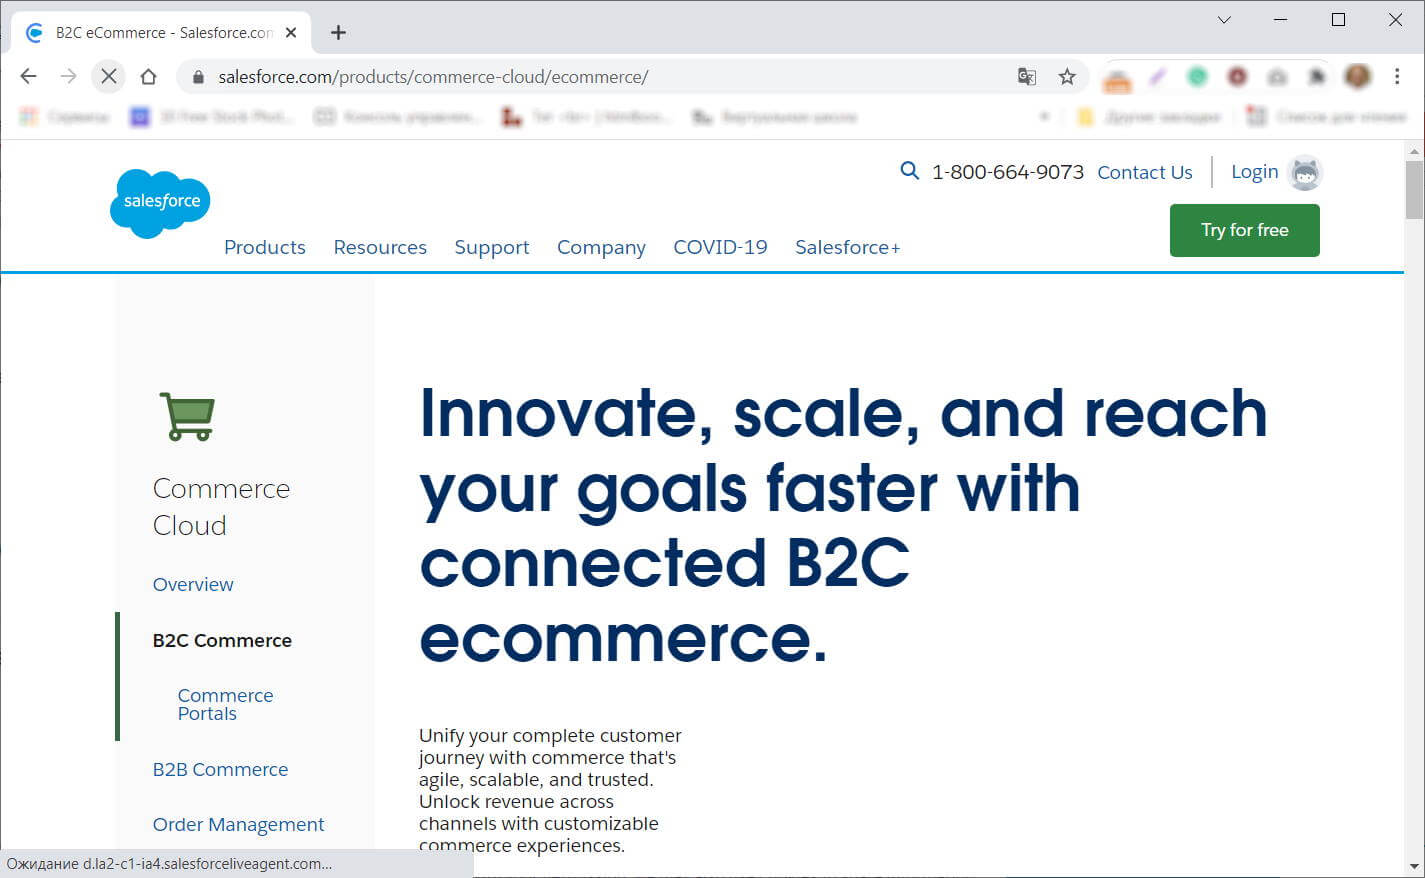Open the translate page icon
The width and height of the screenshot is (1425, 878).
1026,77
